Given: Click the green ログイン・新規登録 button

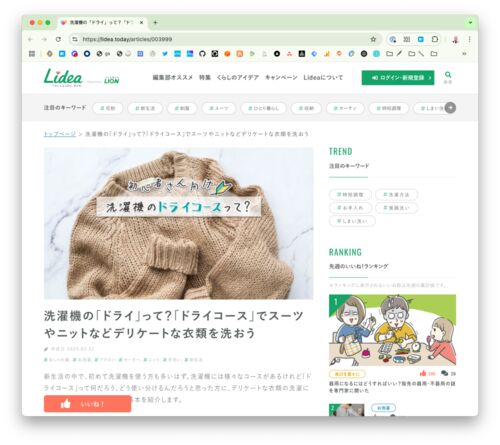Looking at the screenshot, I should [398, 78].
